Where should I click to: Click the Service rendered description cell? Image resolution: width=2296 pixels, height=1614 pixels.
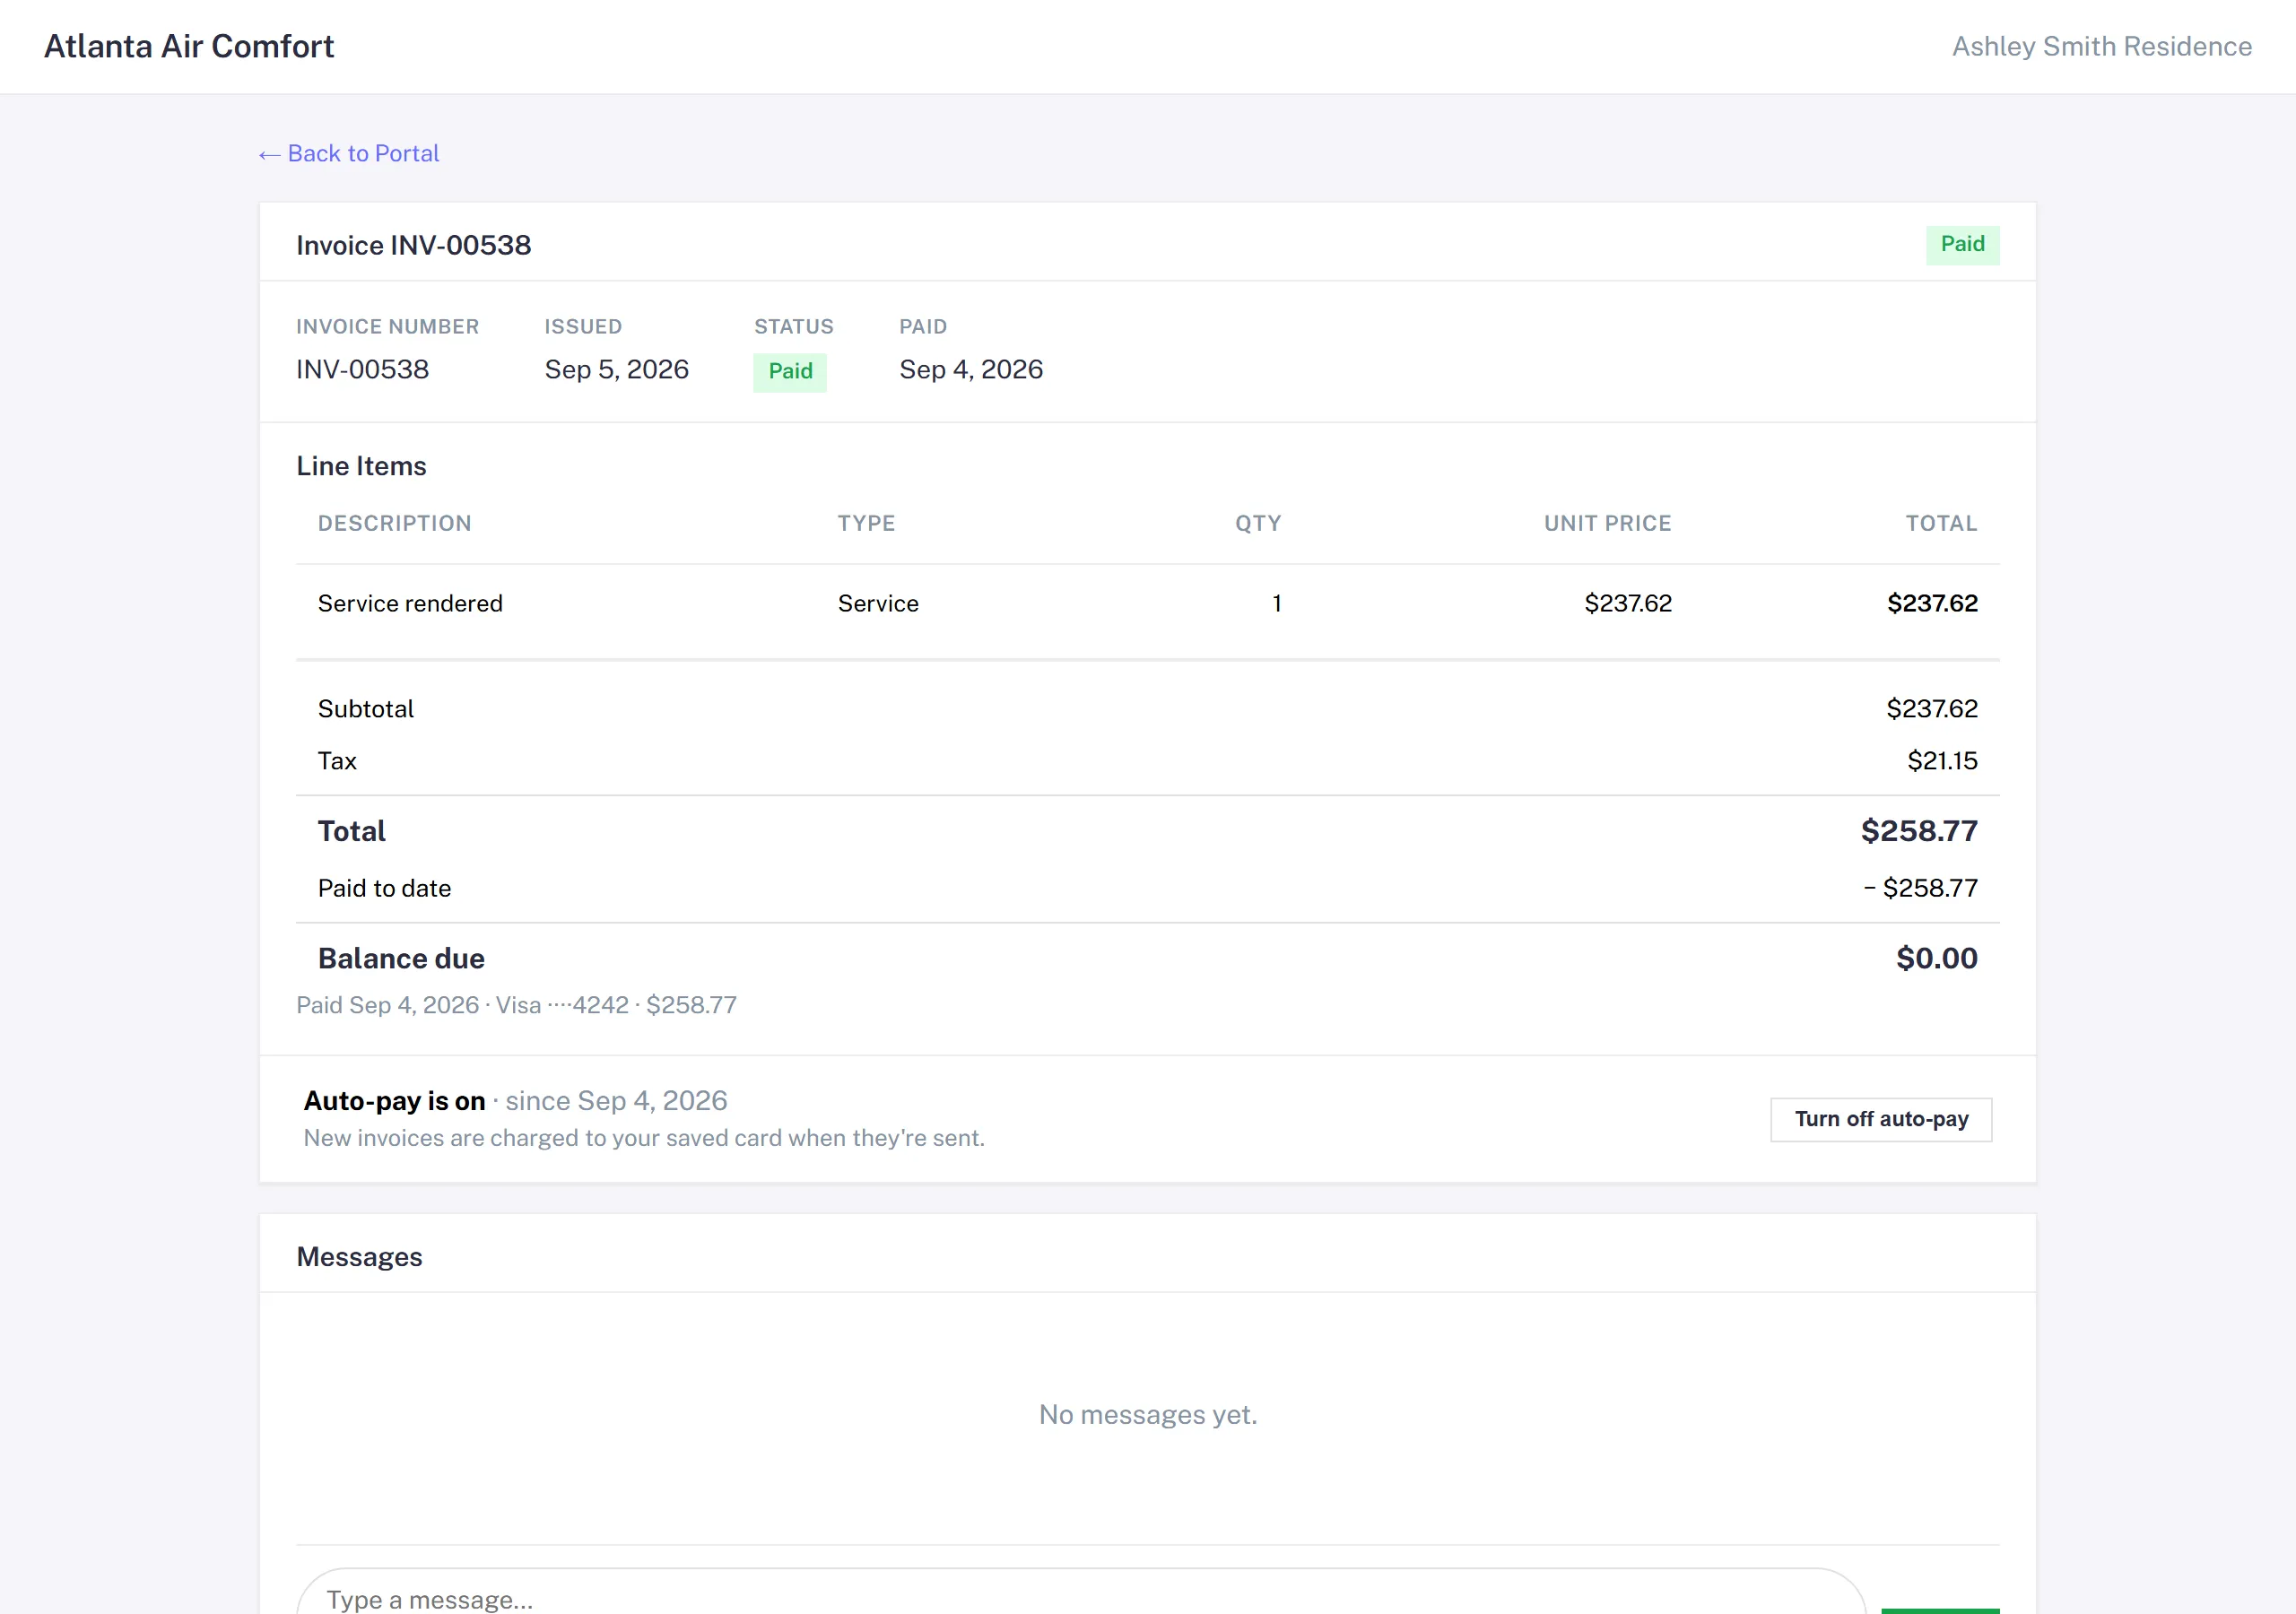click(410, 603)
